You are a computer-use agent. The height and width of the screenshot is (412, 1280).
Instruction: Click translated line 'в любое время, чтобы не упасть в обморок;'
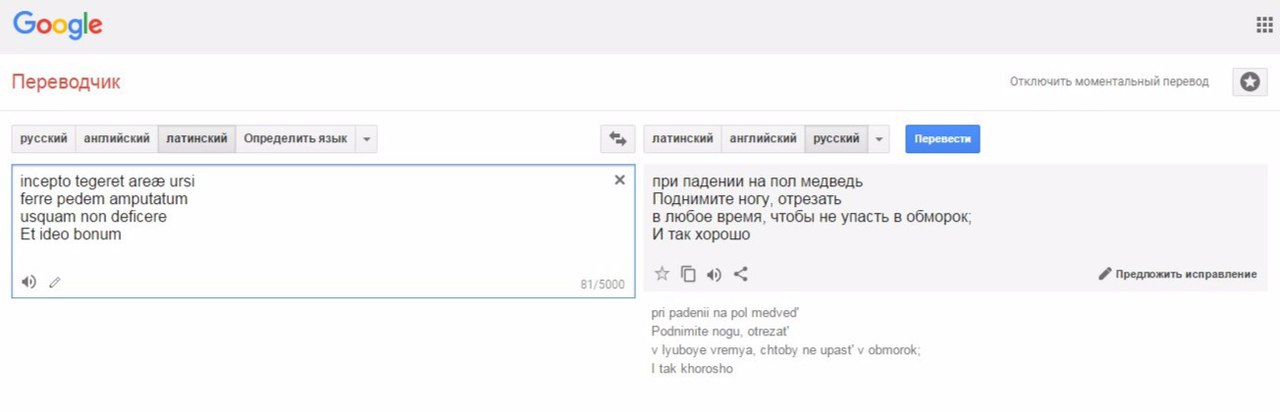click(812, 218)
